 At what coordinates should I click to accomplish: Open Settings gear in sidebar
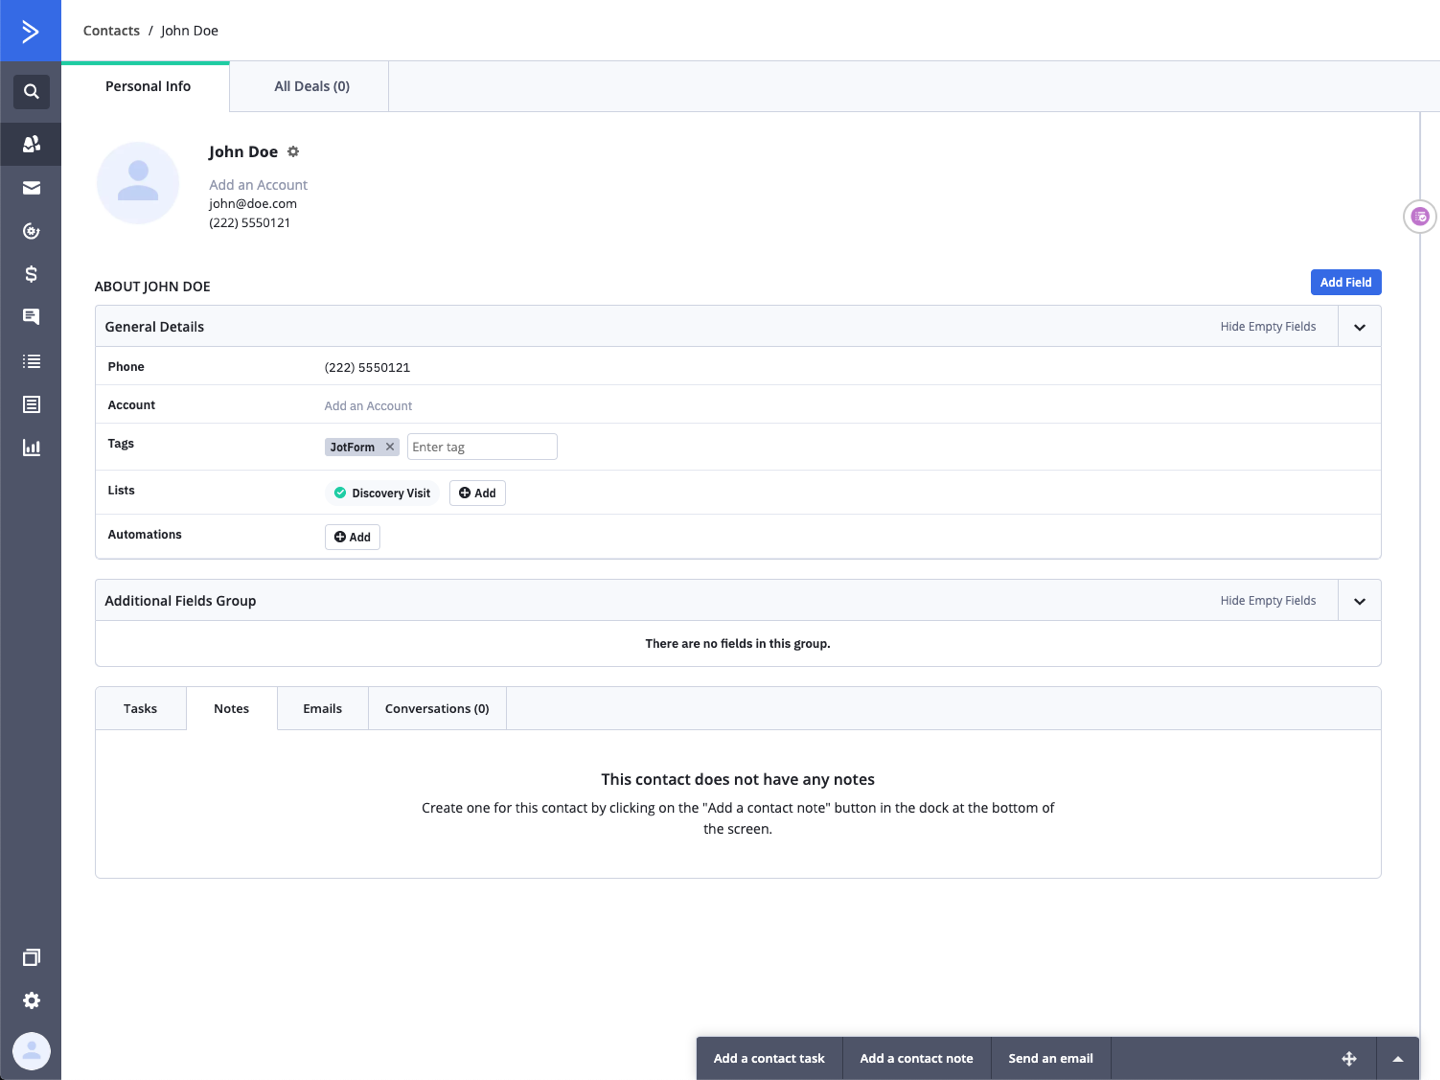(x=31, y=1000)
